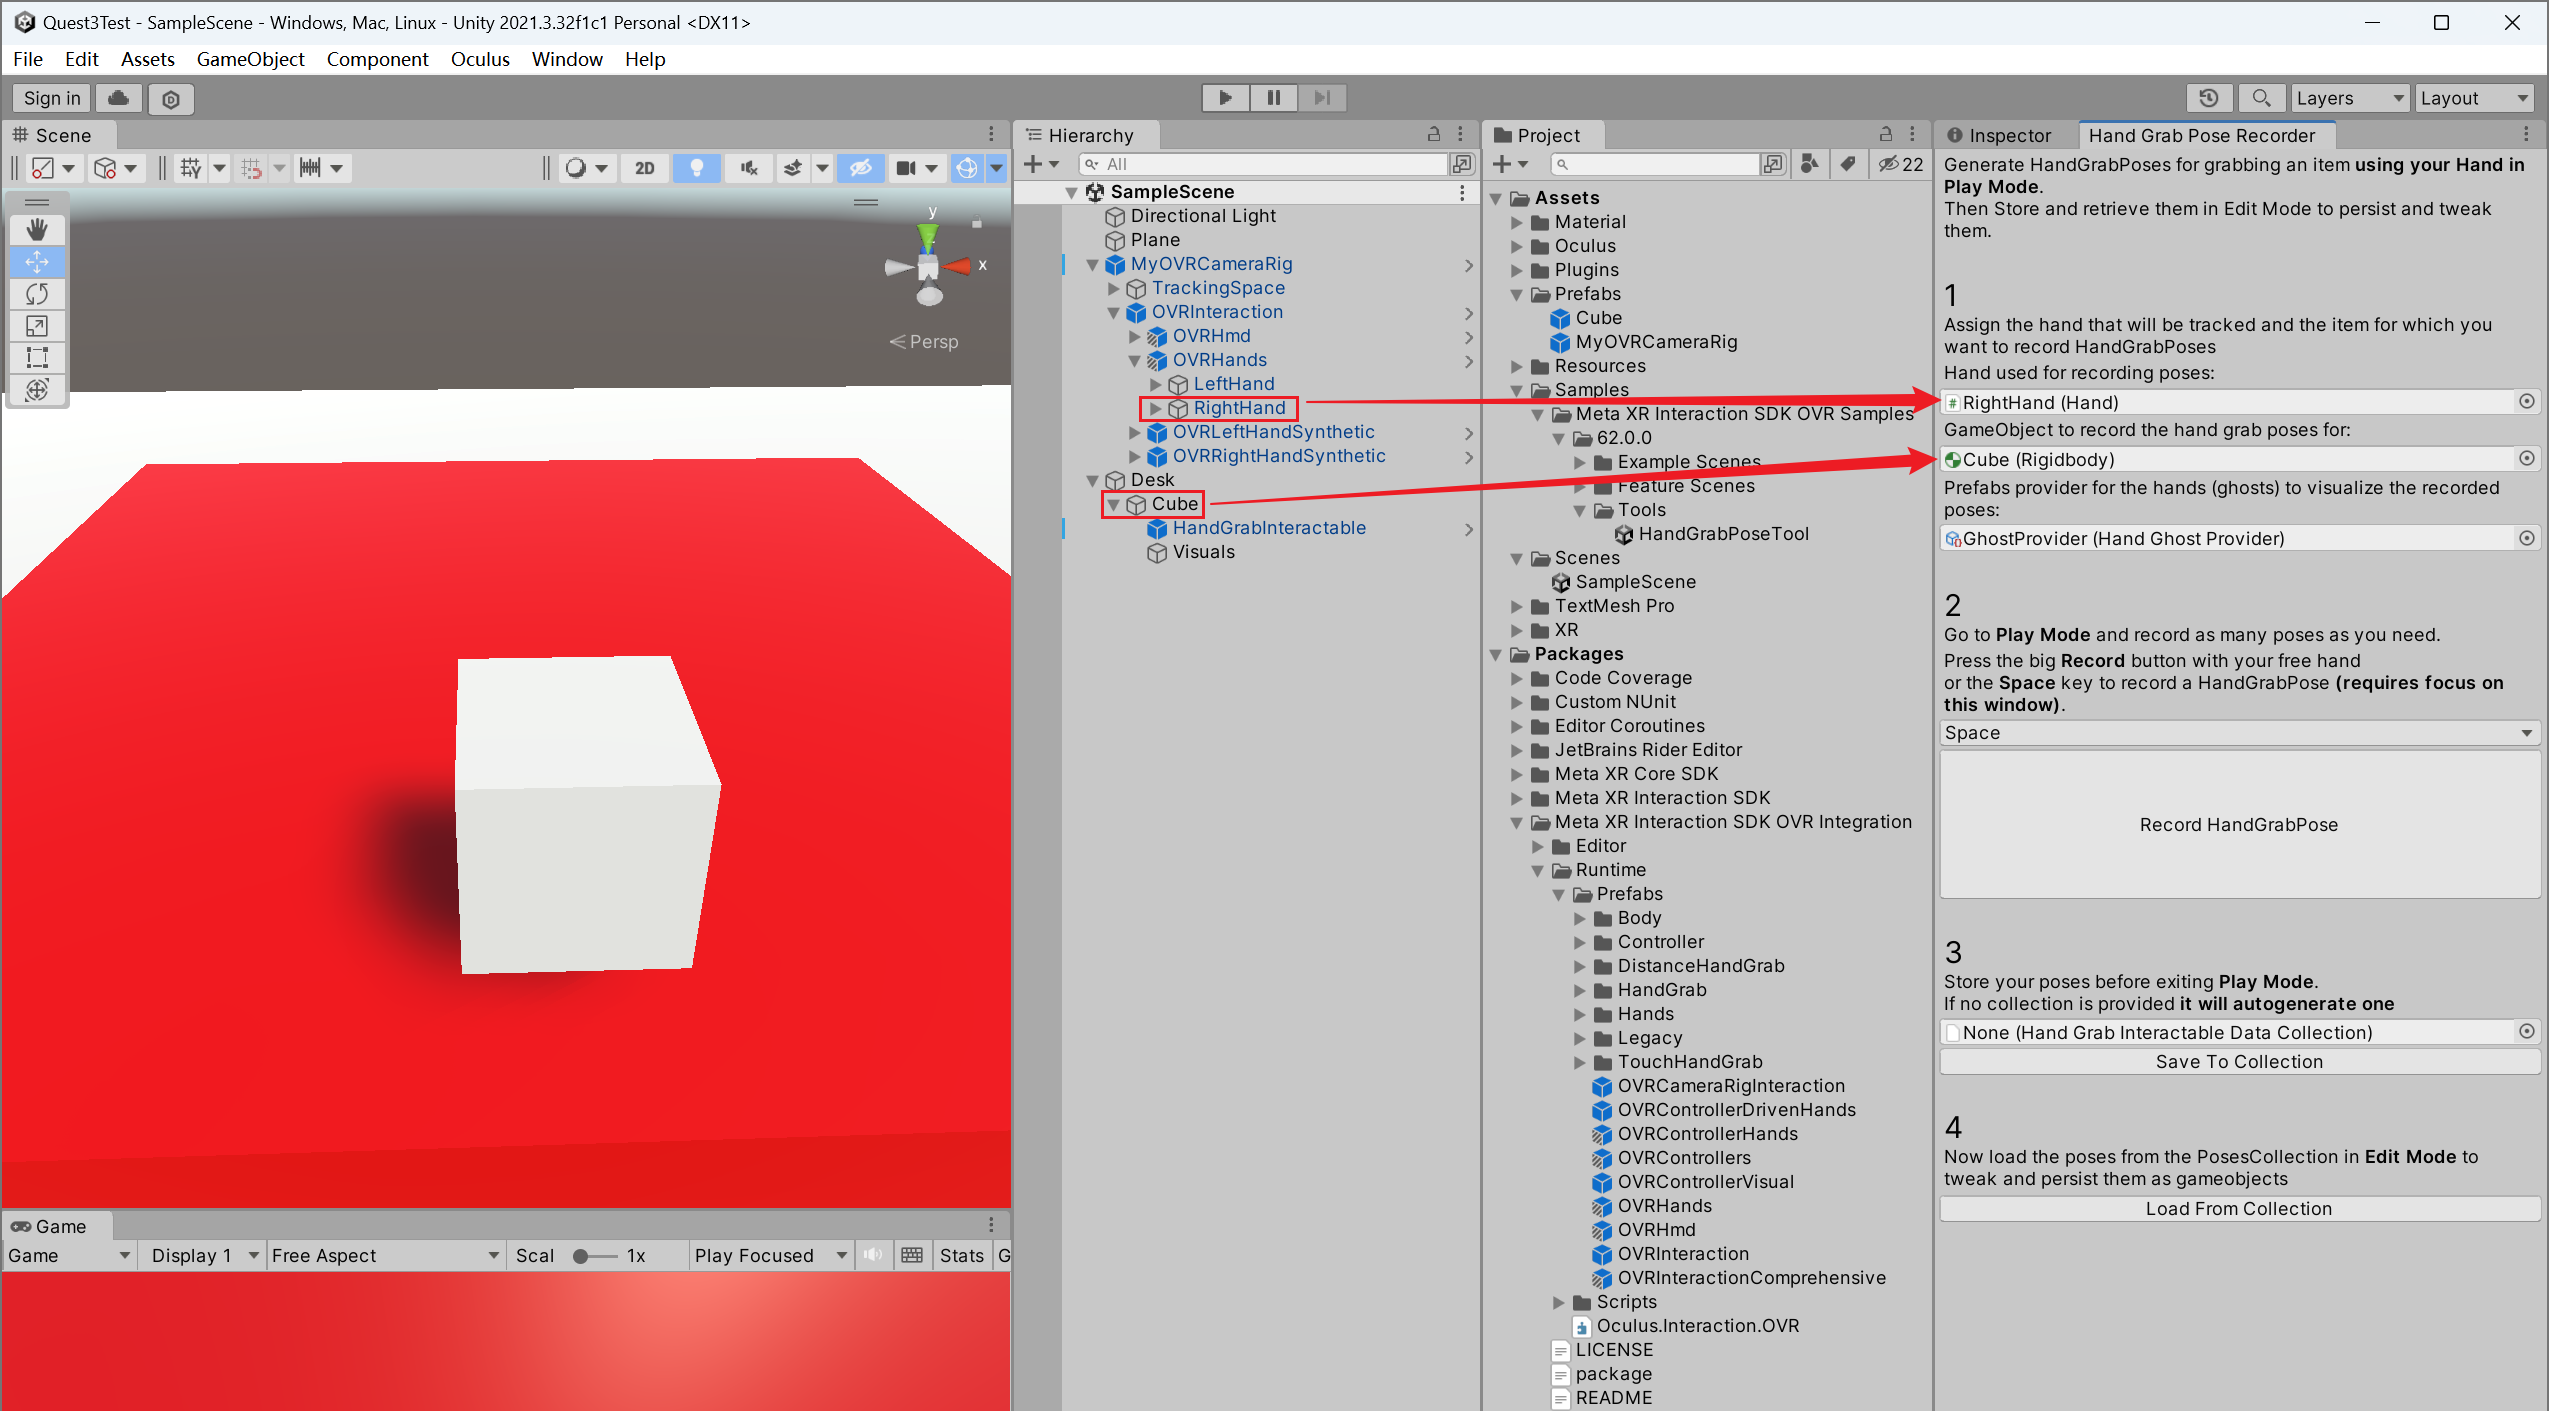Screen dimensions: 2549x1411
Task: Toggle scene visibility of hidden objects
Action: coord(860,168)
